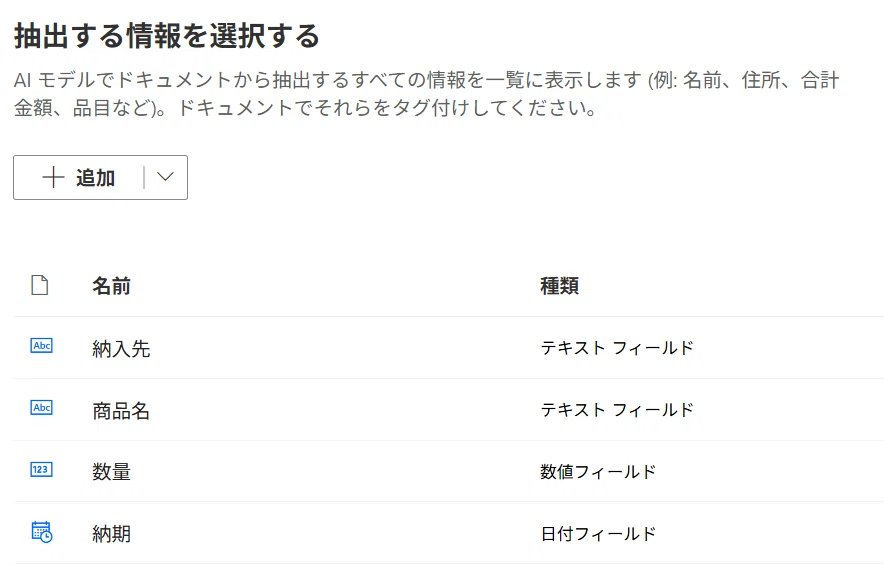Click the 123 number icon for 数量
The width and height of the screenshot is (884, 566).
tap(42, 470)
